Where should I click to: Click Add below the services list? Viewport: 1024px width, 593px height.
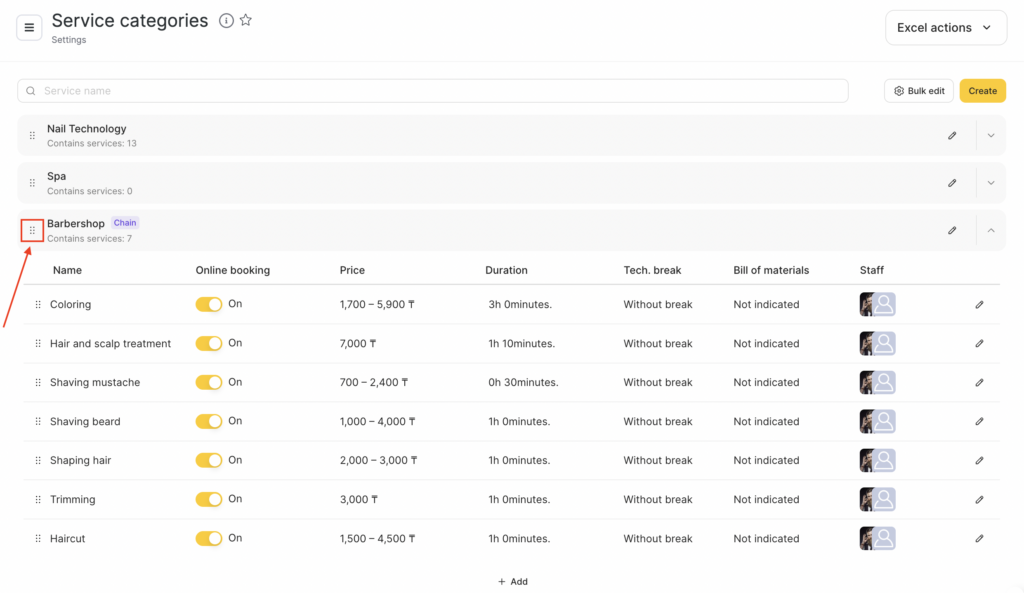point(512,582)
